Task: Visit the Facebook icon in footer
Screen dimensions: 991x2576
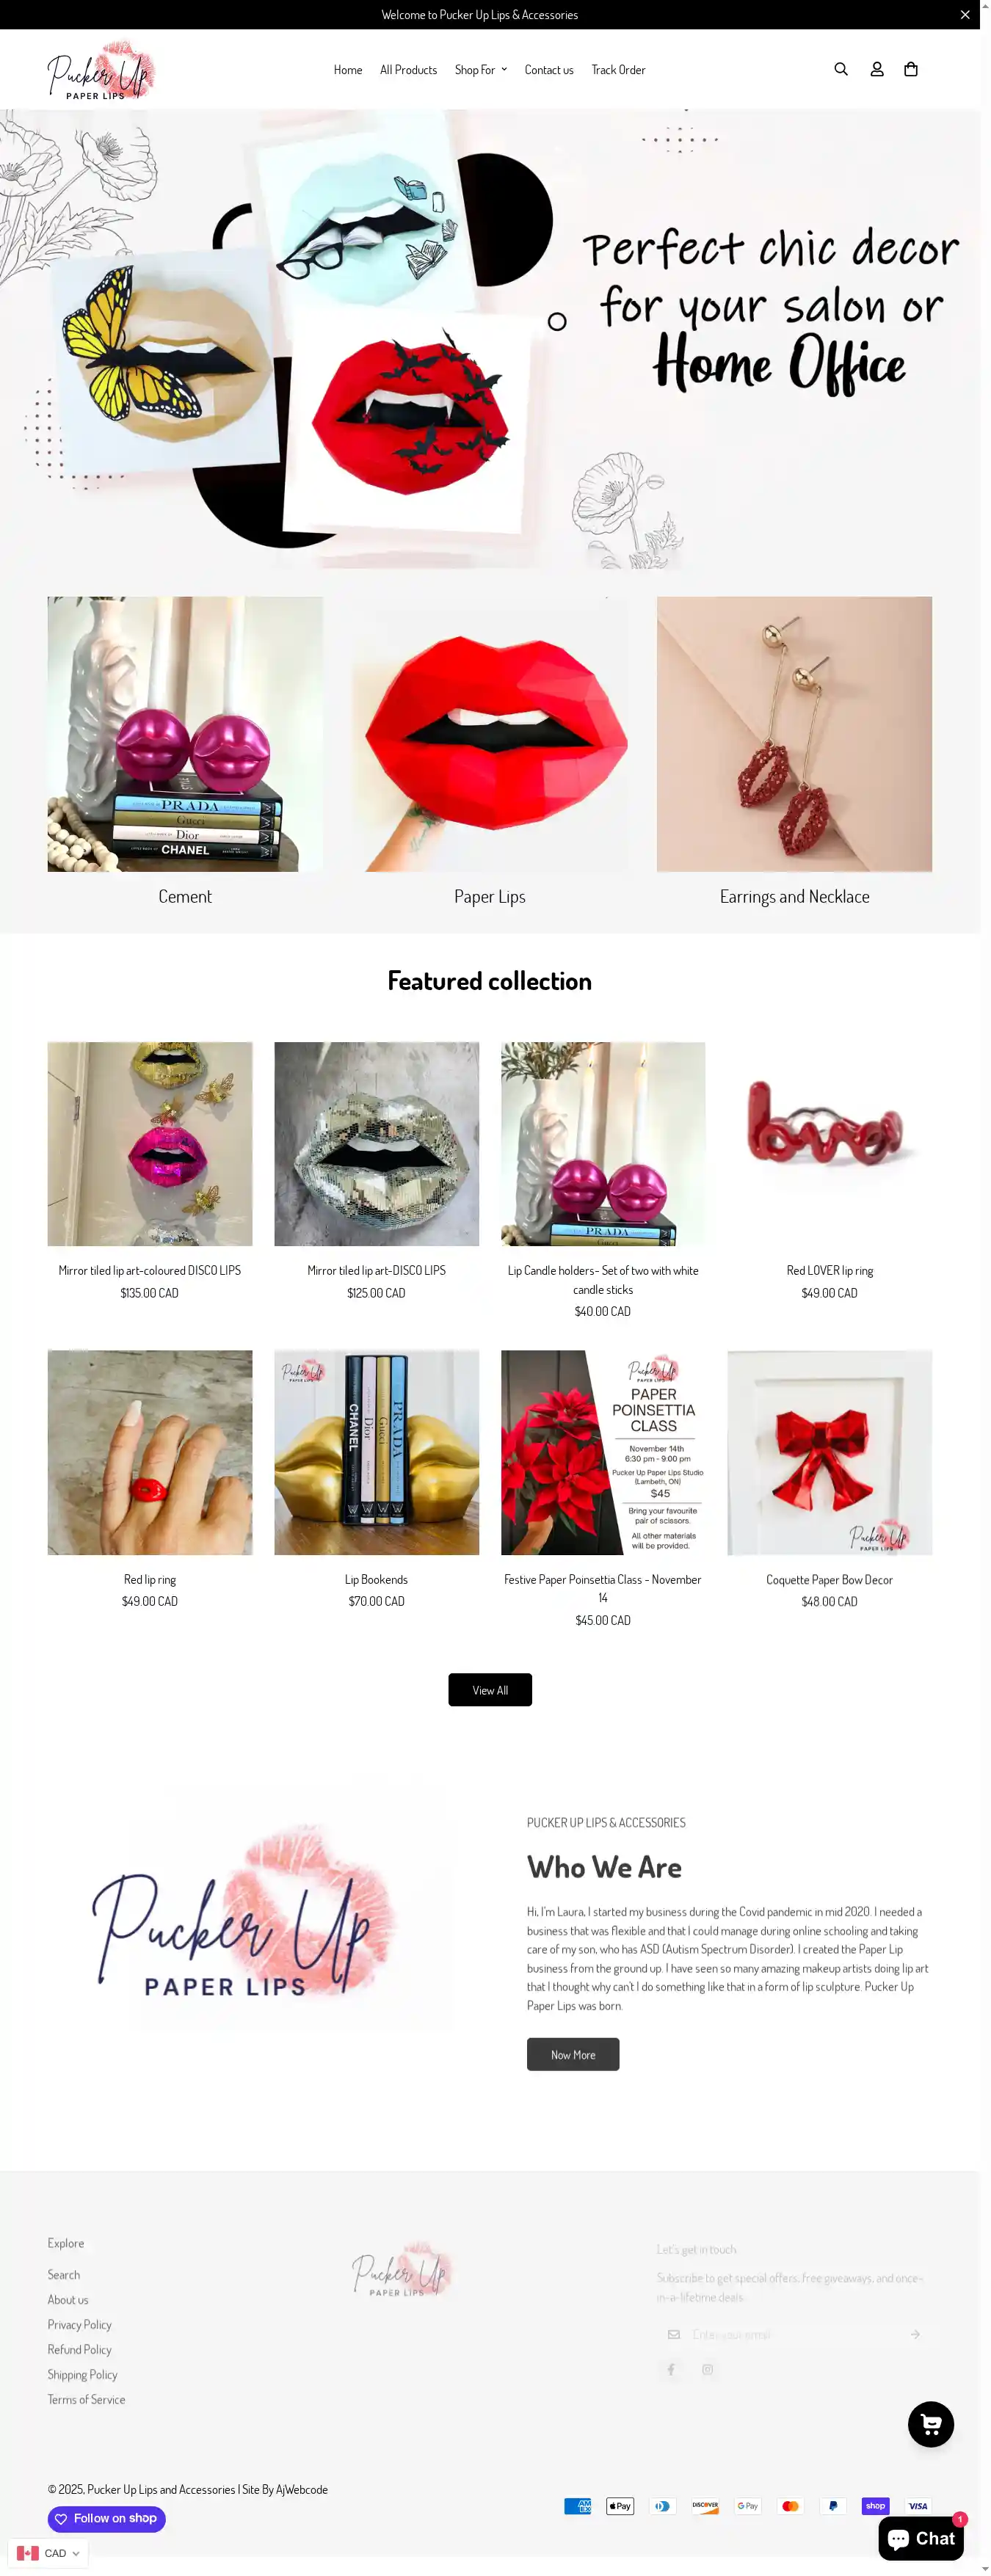Action: pos(671,2369)
